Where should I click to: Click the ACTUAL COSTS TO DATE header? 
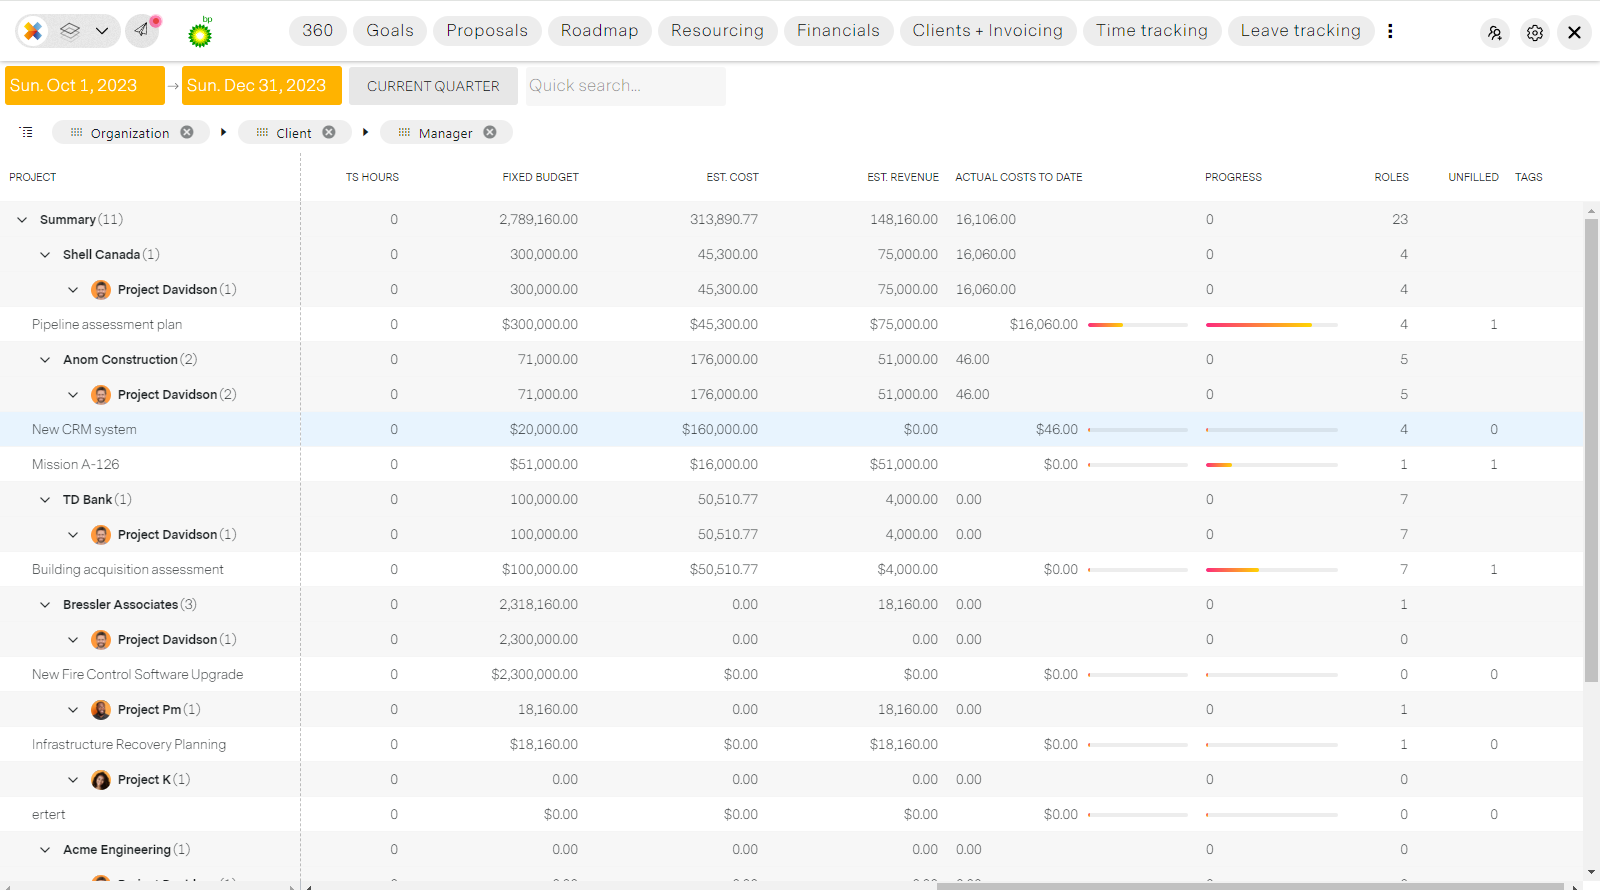(1019, 177)
